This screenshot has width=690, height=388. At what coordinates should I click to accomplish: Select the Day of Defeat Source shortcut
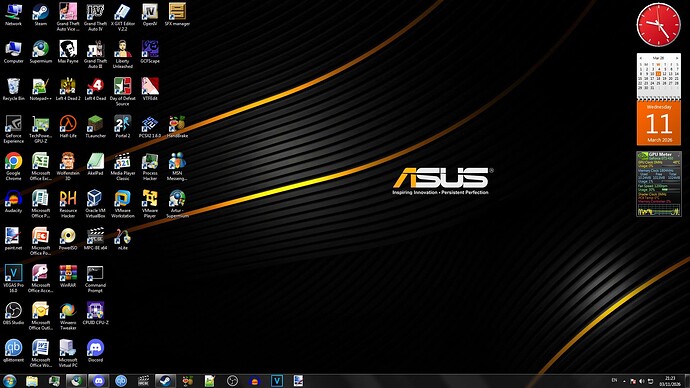click(122, 92)
